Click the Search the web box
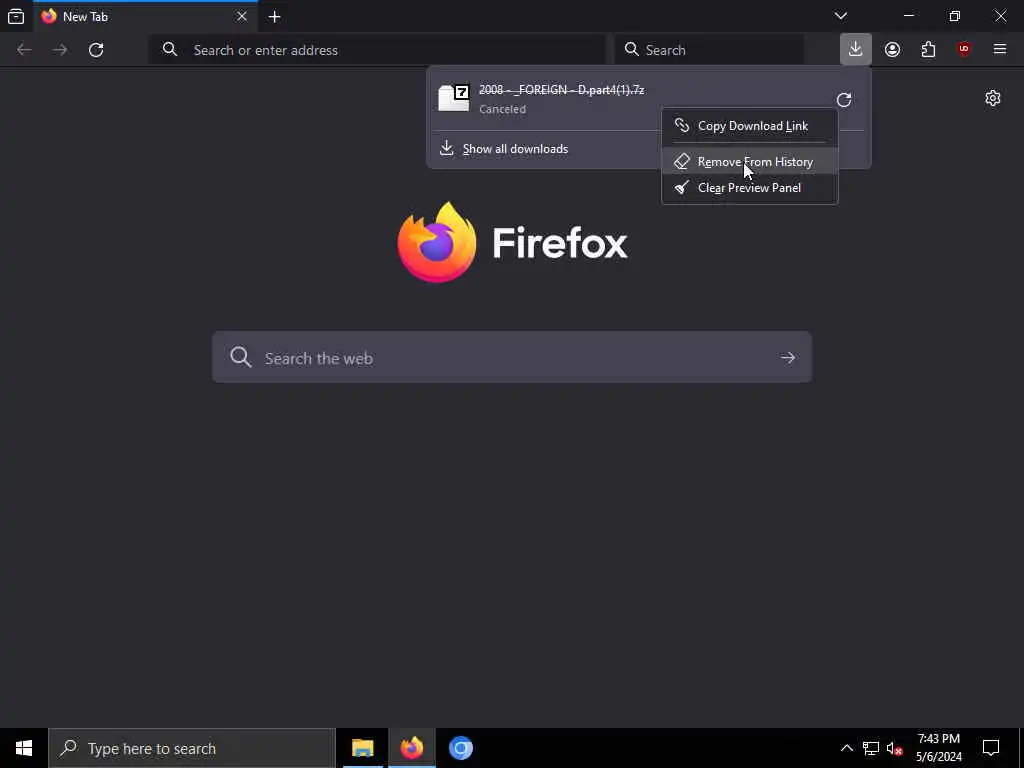 click(512, 357)
